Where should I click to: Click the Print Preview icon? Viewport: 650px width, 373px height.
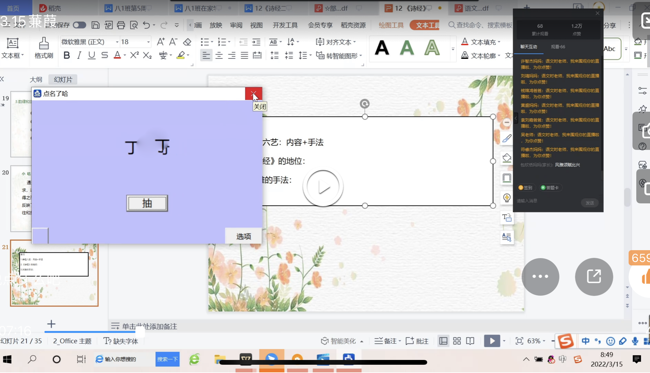pos(134,25)
